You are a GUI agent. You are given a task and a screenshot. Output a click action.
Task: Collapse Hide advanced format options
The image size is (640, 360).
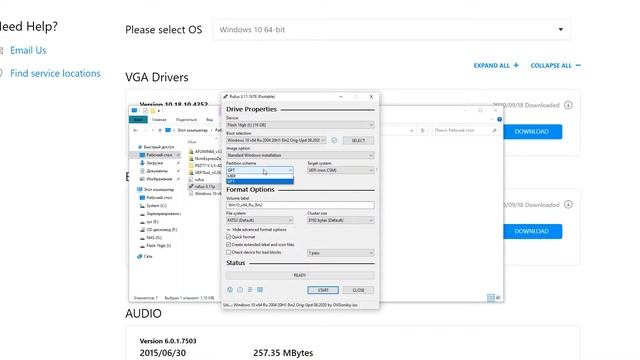[x=256, y=230]
